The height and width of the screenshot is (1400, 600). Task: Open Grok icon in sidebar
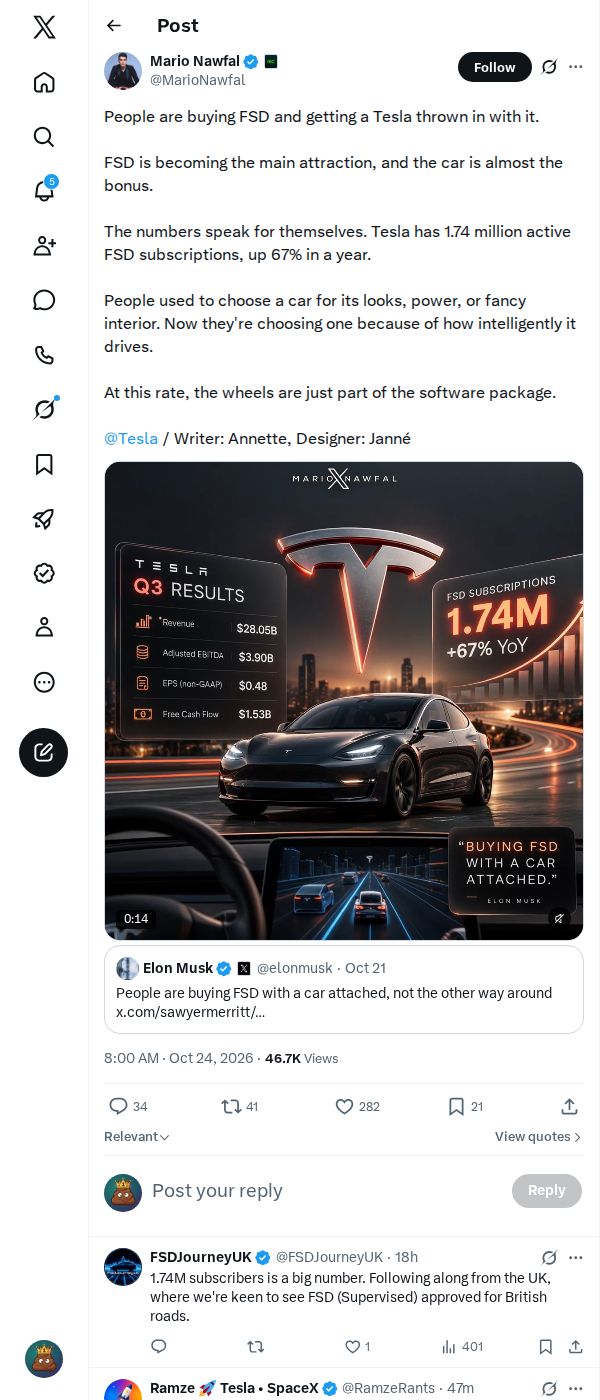pos(44,409)
